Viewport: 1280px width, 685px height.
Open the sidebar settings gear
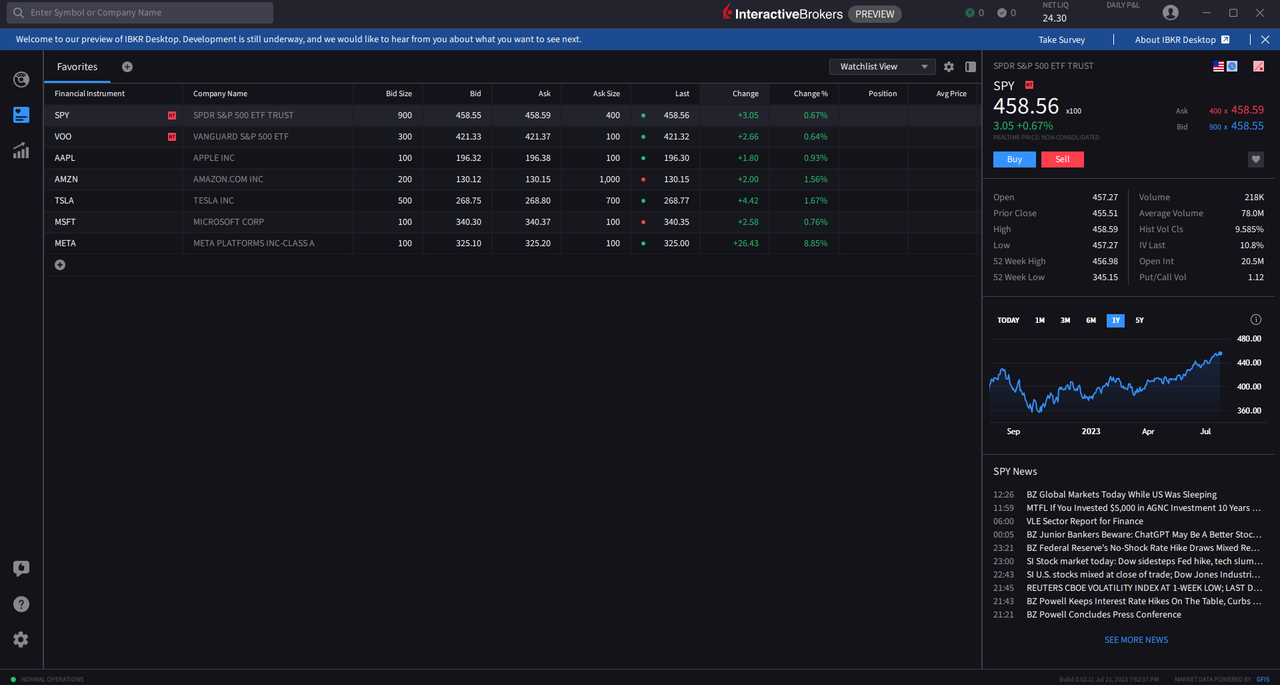pyautogui.click(x=21, y=639)
